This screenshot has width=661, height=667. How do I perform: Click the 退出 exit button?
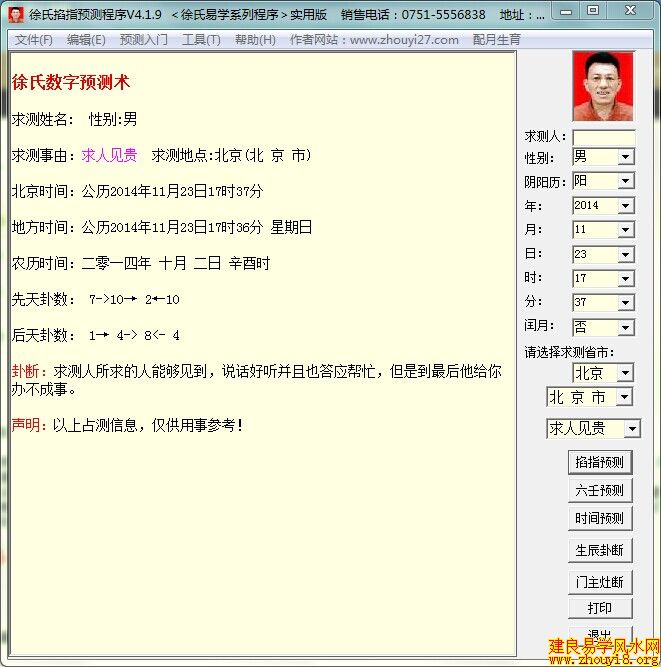click(600, 634)
